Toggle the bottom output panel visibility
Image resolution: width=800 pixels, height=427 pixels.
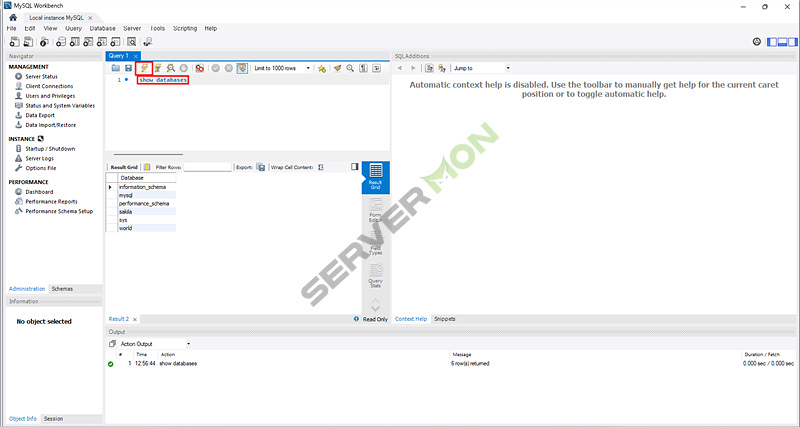point(782,42)
